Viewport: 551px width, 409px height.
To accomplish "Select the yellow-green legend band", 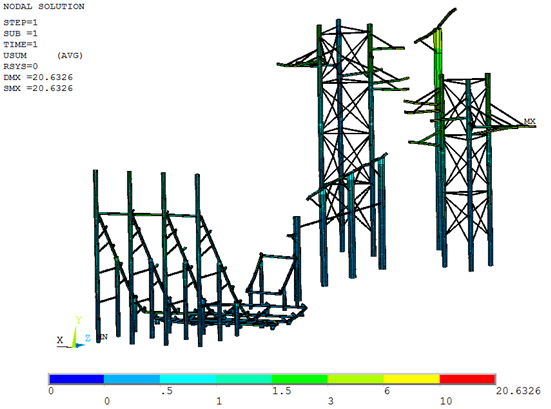I will [x=356, y=379].
